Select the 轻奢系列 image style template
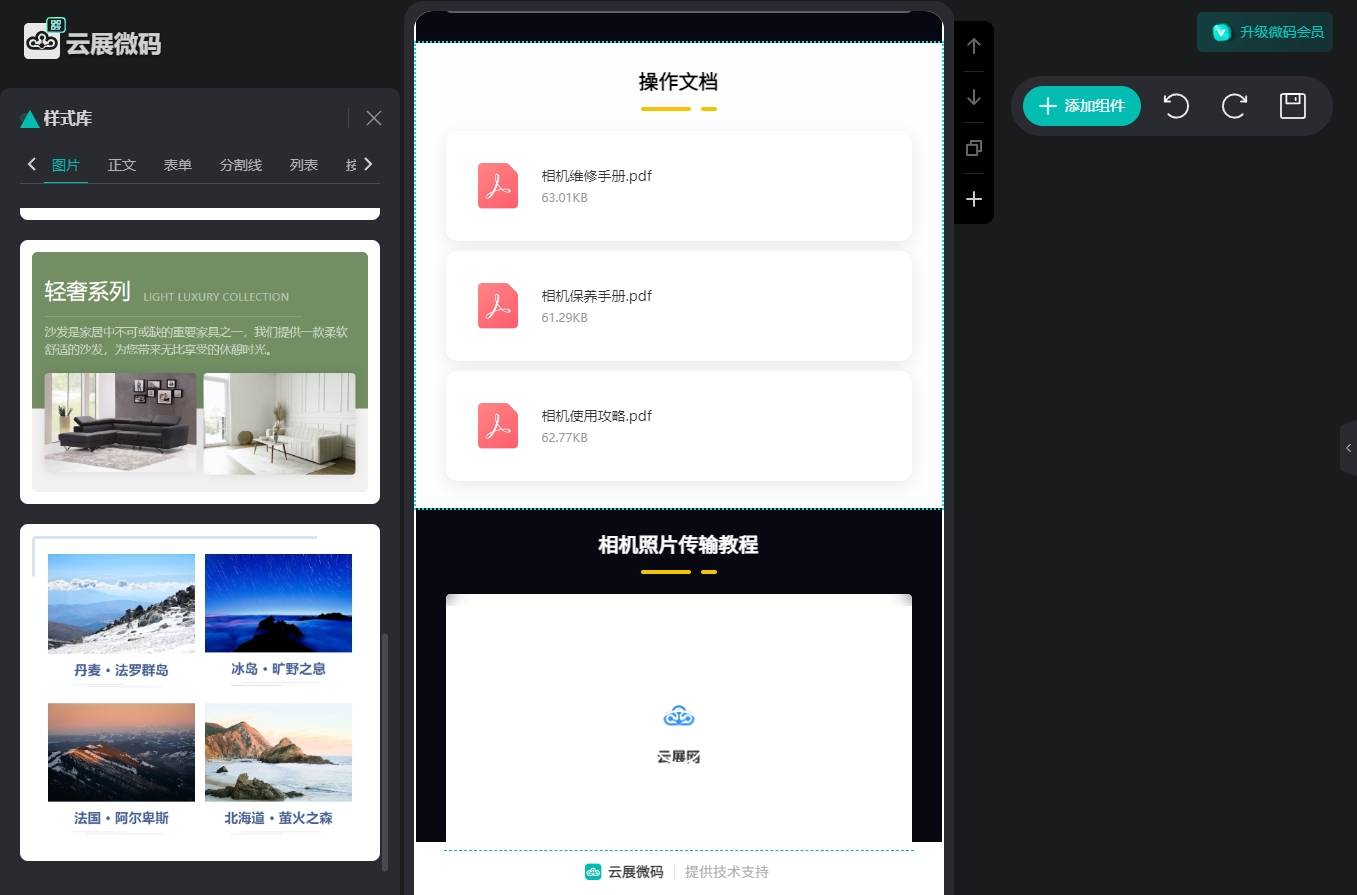The width and height of the screenshot is (1357, 895). pos(200,371)
